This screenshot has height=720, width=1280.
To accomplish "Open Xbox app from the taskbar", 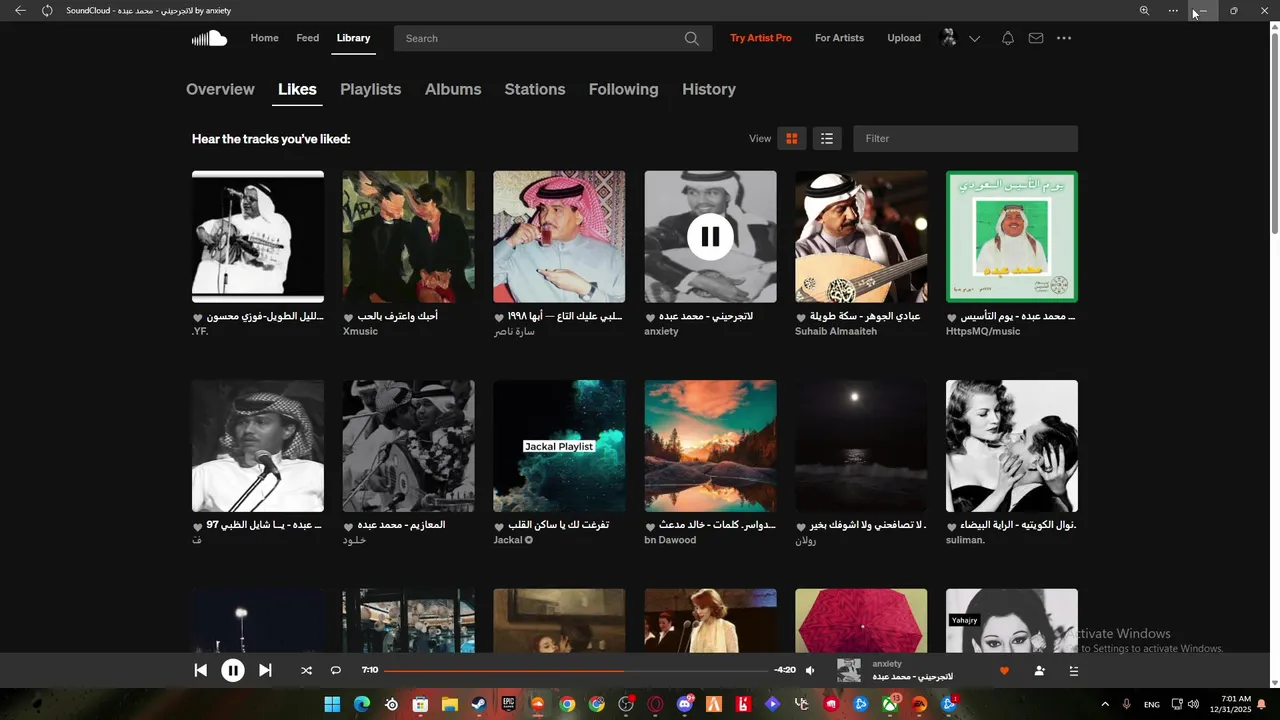I will pos(889,704).
